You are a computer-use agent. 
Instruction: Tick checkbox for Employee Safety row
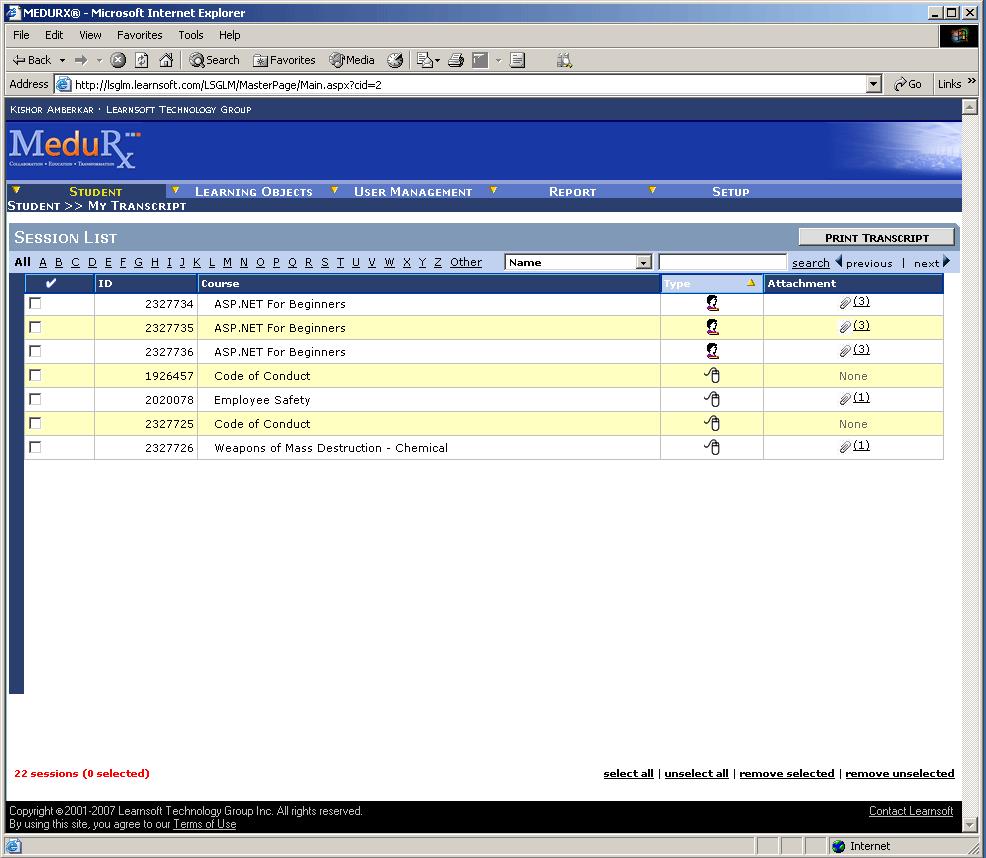click(x=36, y=399)
